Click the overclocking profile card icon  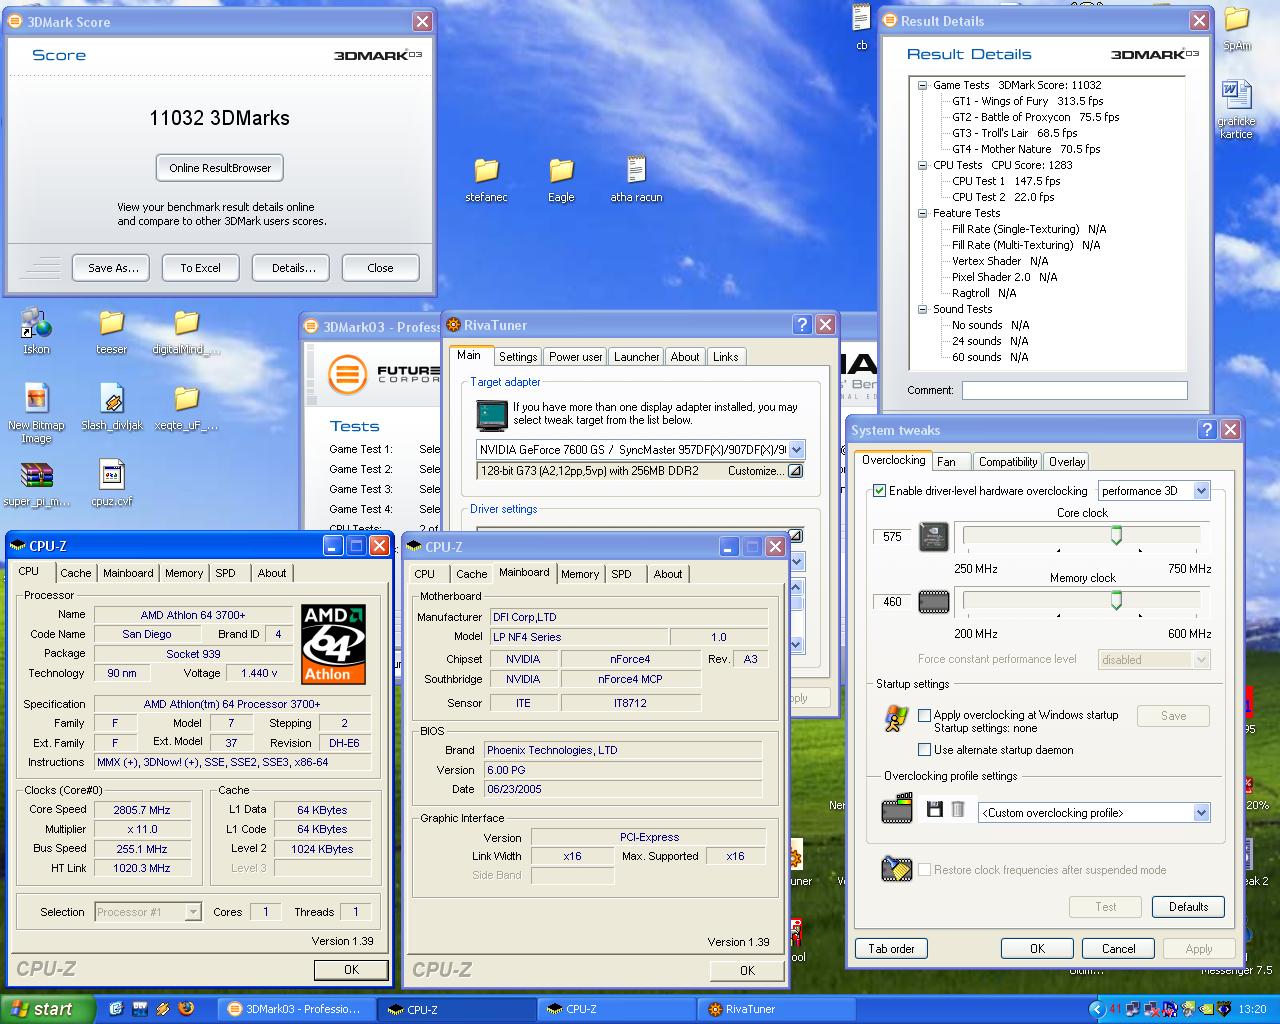[897, 808]
